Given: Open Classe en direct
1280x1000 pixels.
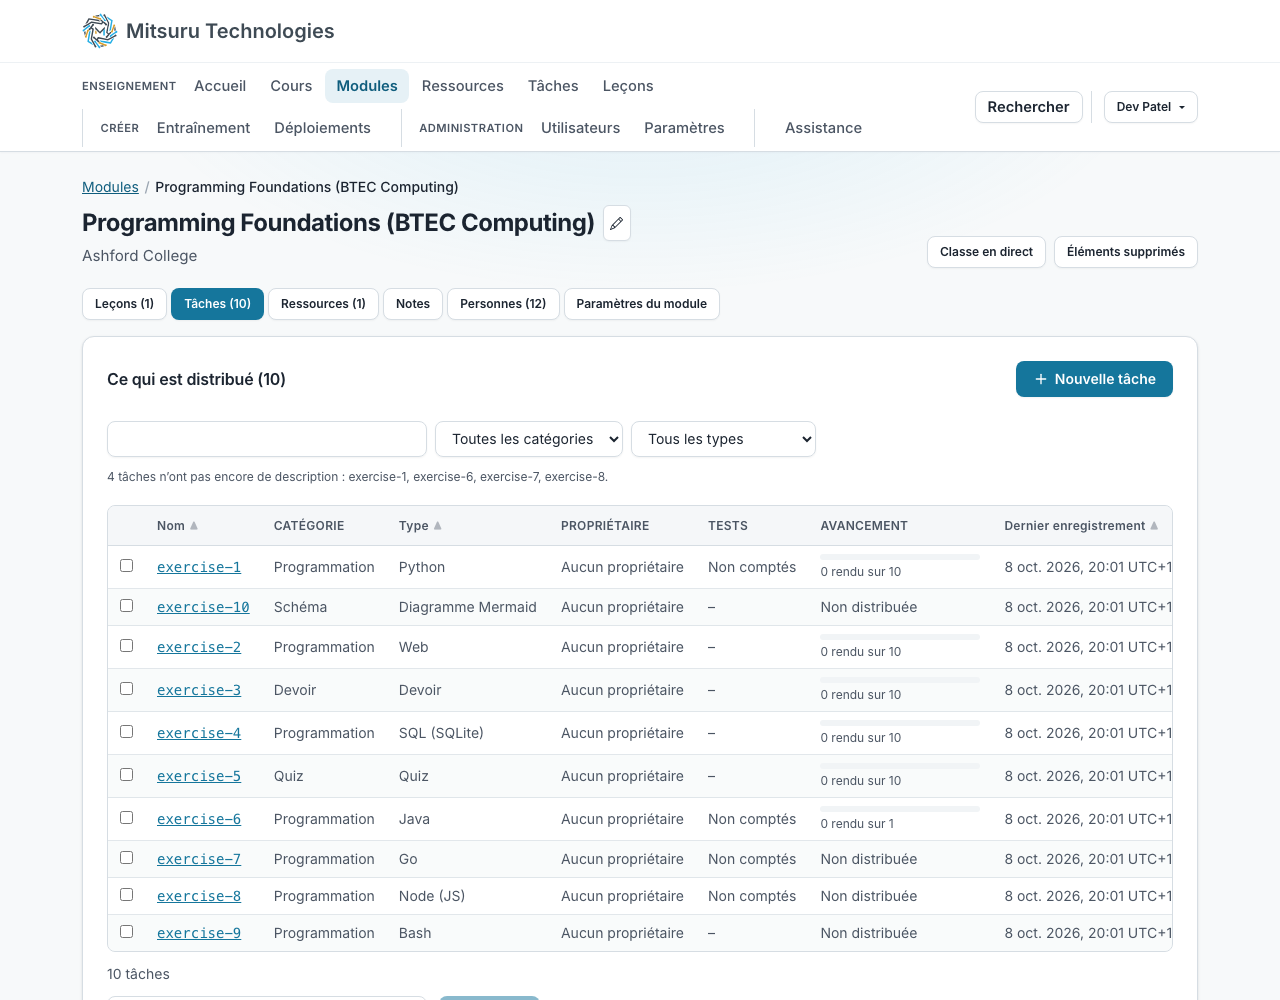Looking at the screenshot, I should tap(986, 252).
